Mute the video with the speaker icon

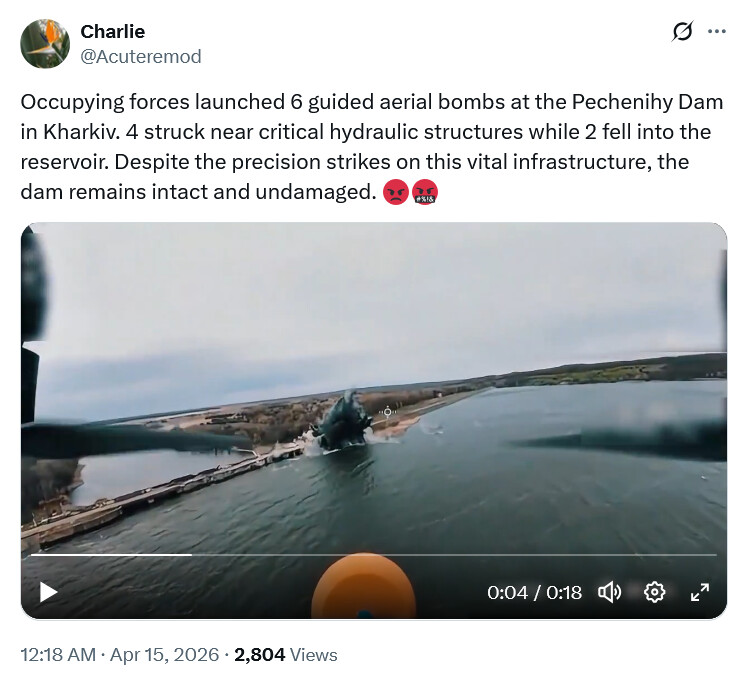pyautogui.click(x=609, y=592)
